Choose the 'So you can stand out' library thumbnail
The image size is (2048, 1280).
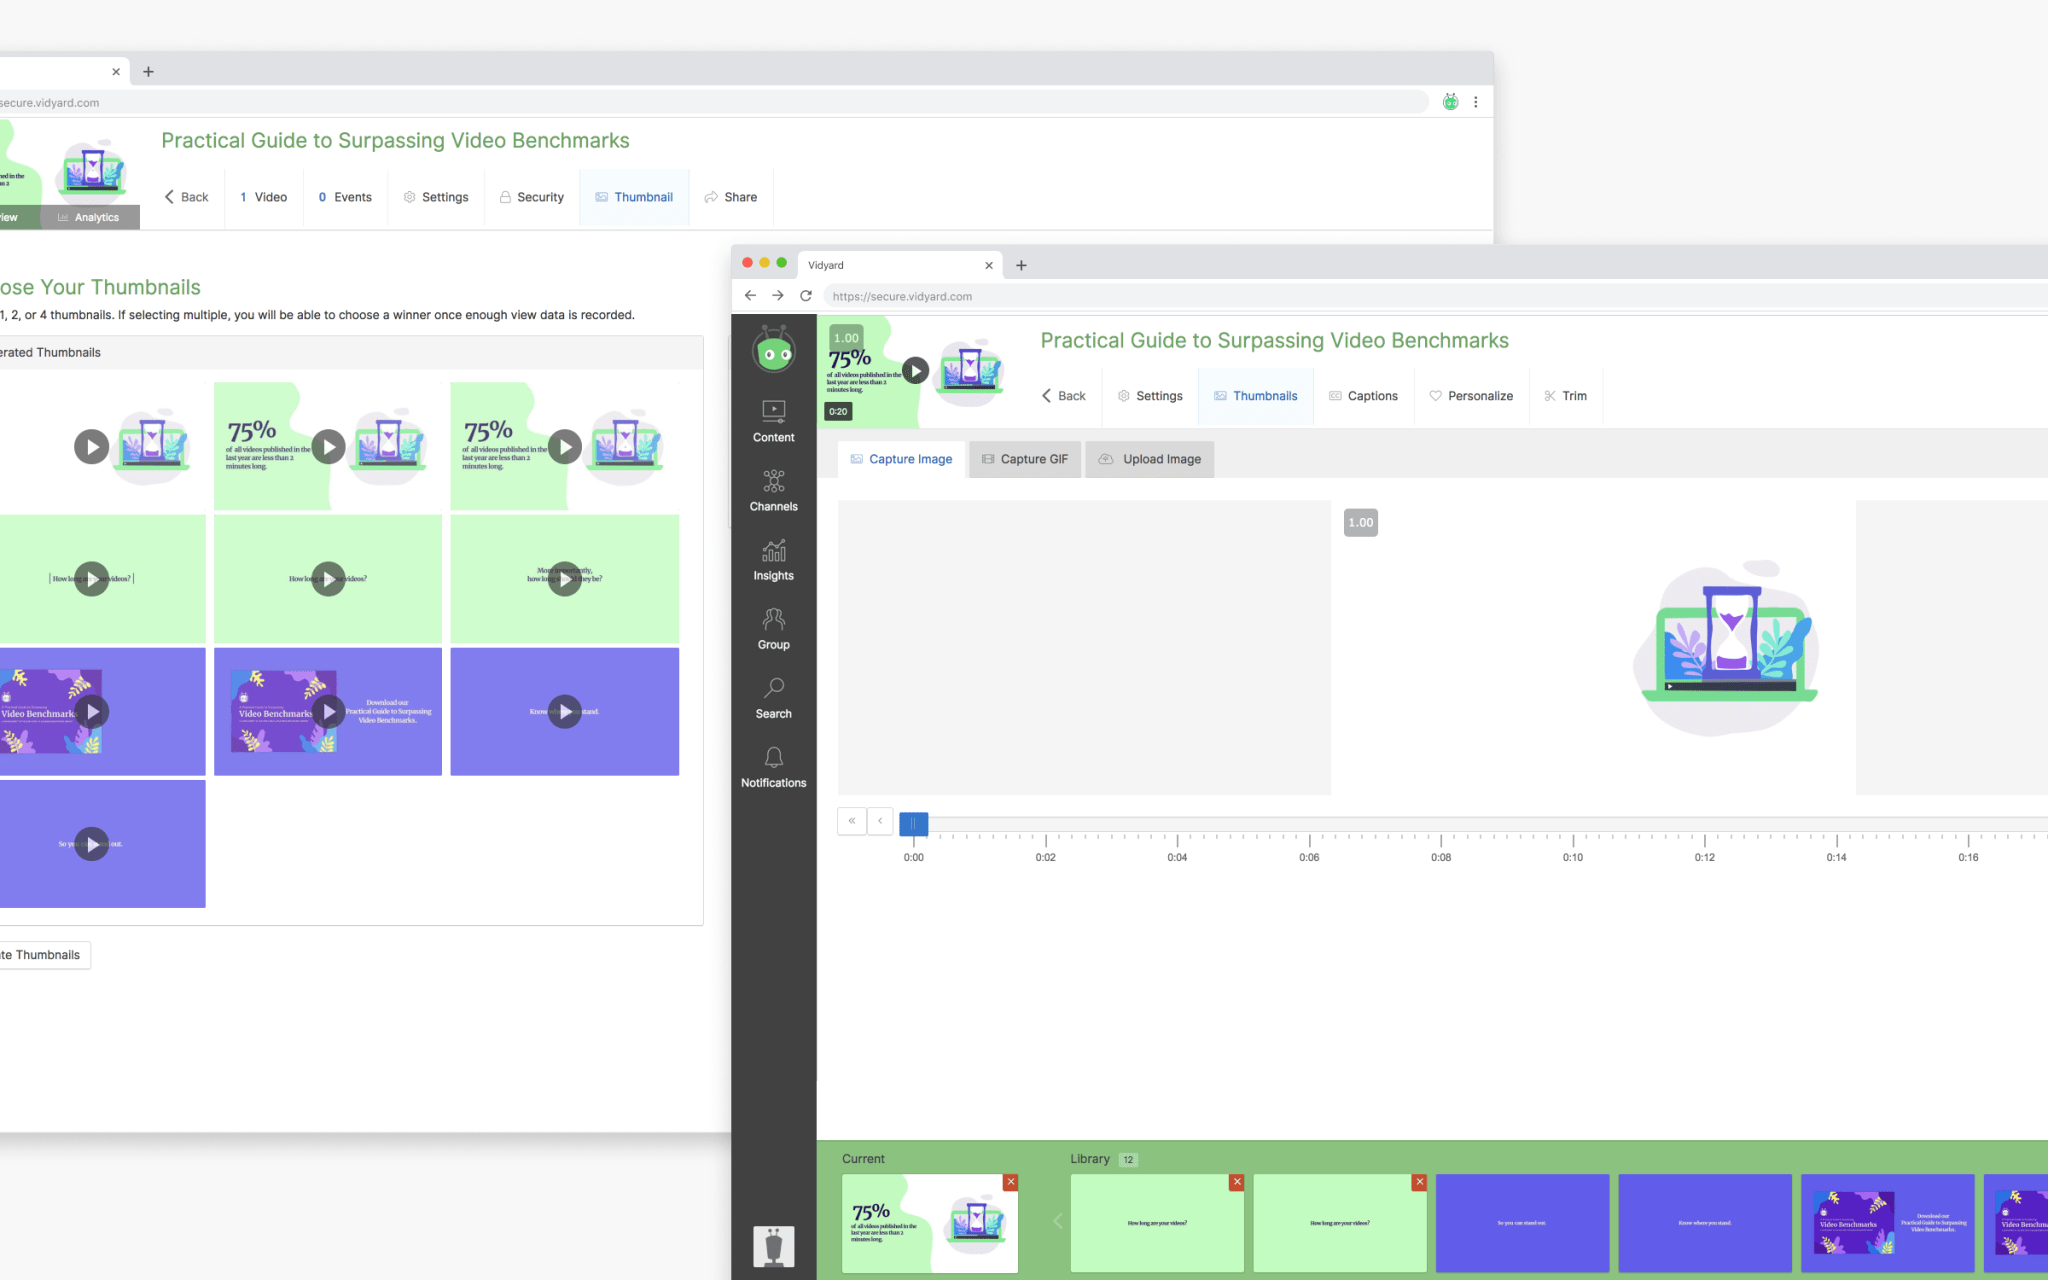[x=1522, y=1223]
